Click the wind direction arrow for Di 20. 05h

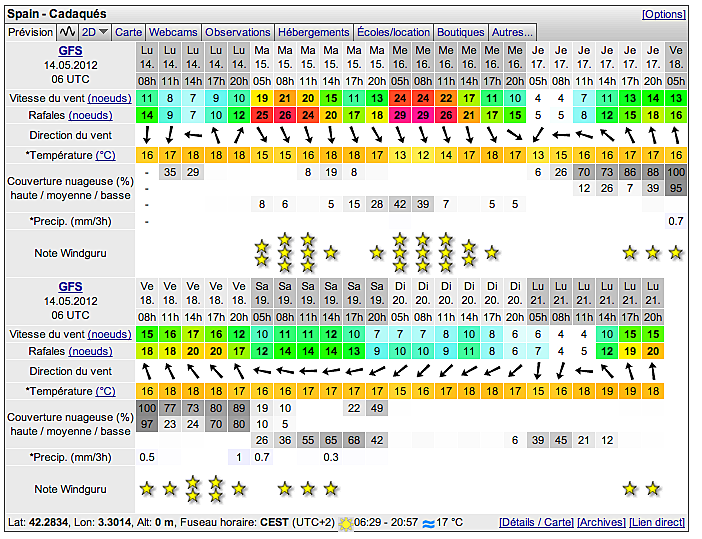[400, 371]
